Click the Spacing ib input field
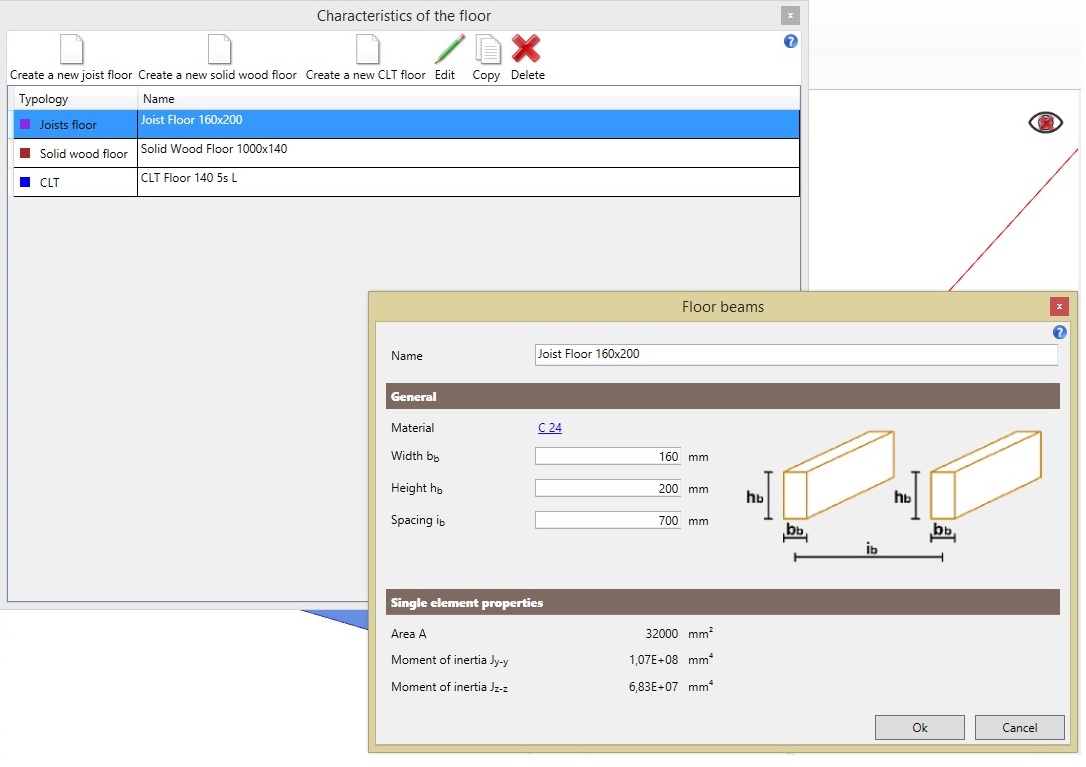Image resolution: width=1086 pixels, height=767 pixels. pyautogui.click(x=607, y=520)
